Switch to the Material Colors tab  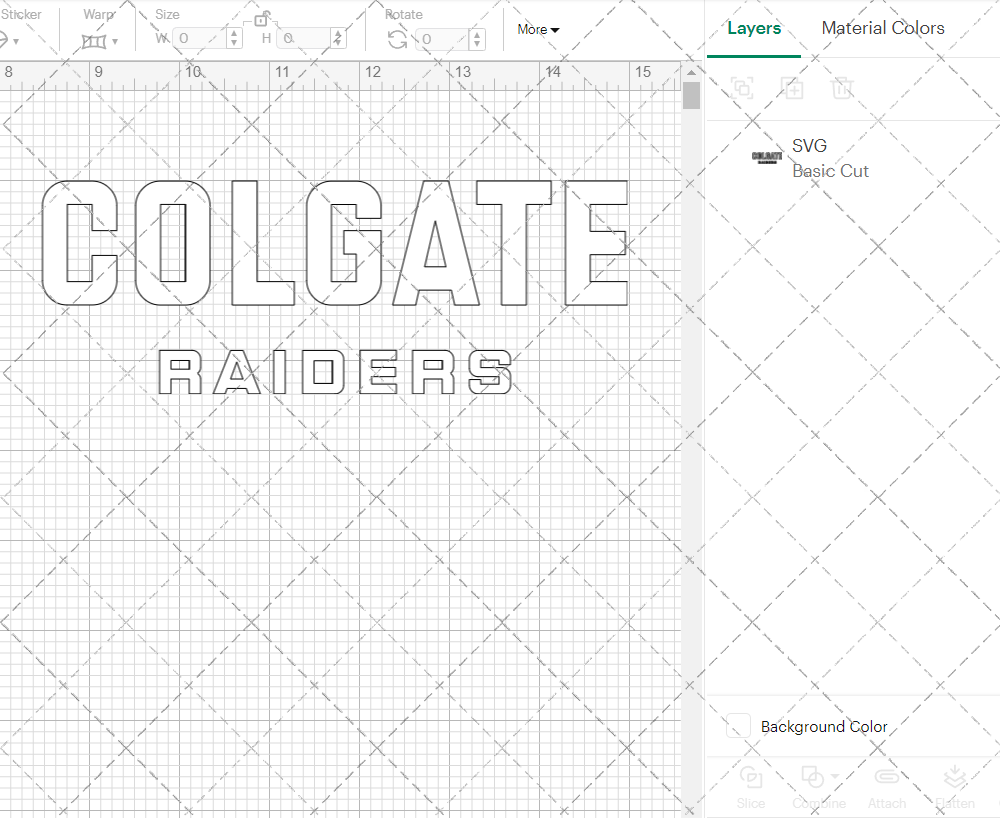coord(882,28)
